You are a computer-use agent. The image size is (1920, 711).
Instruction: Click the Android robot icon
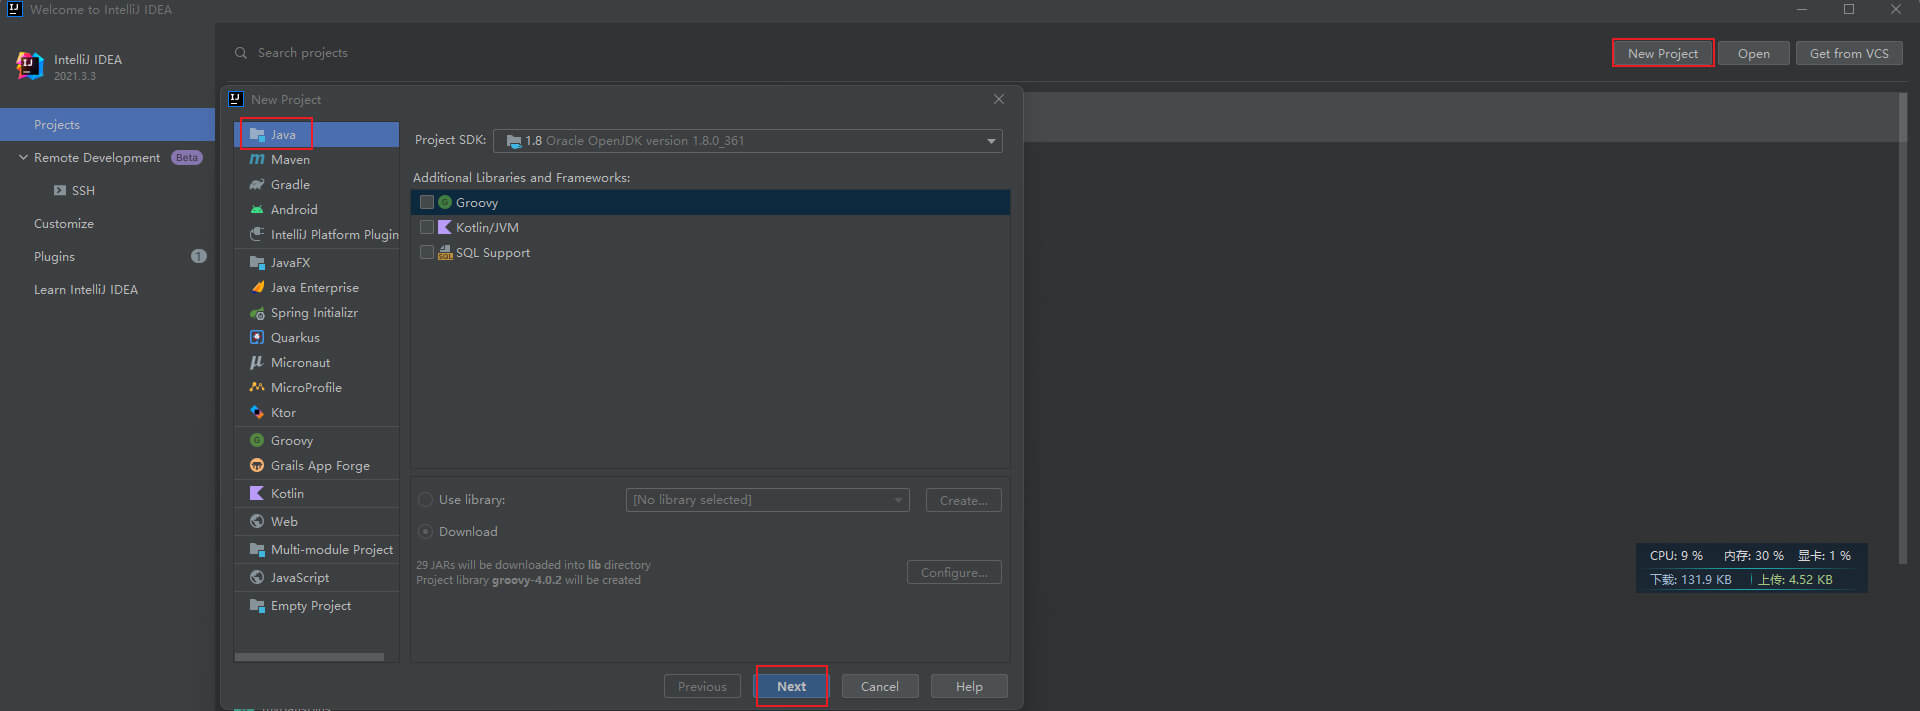(x=257, y=210)
